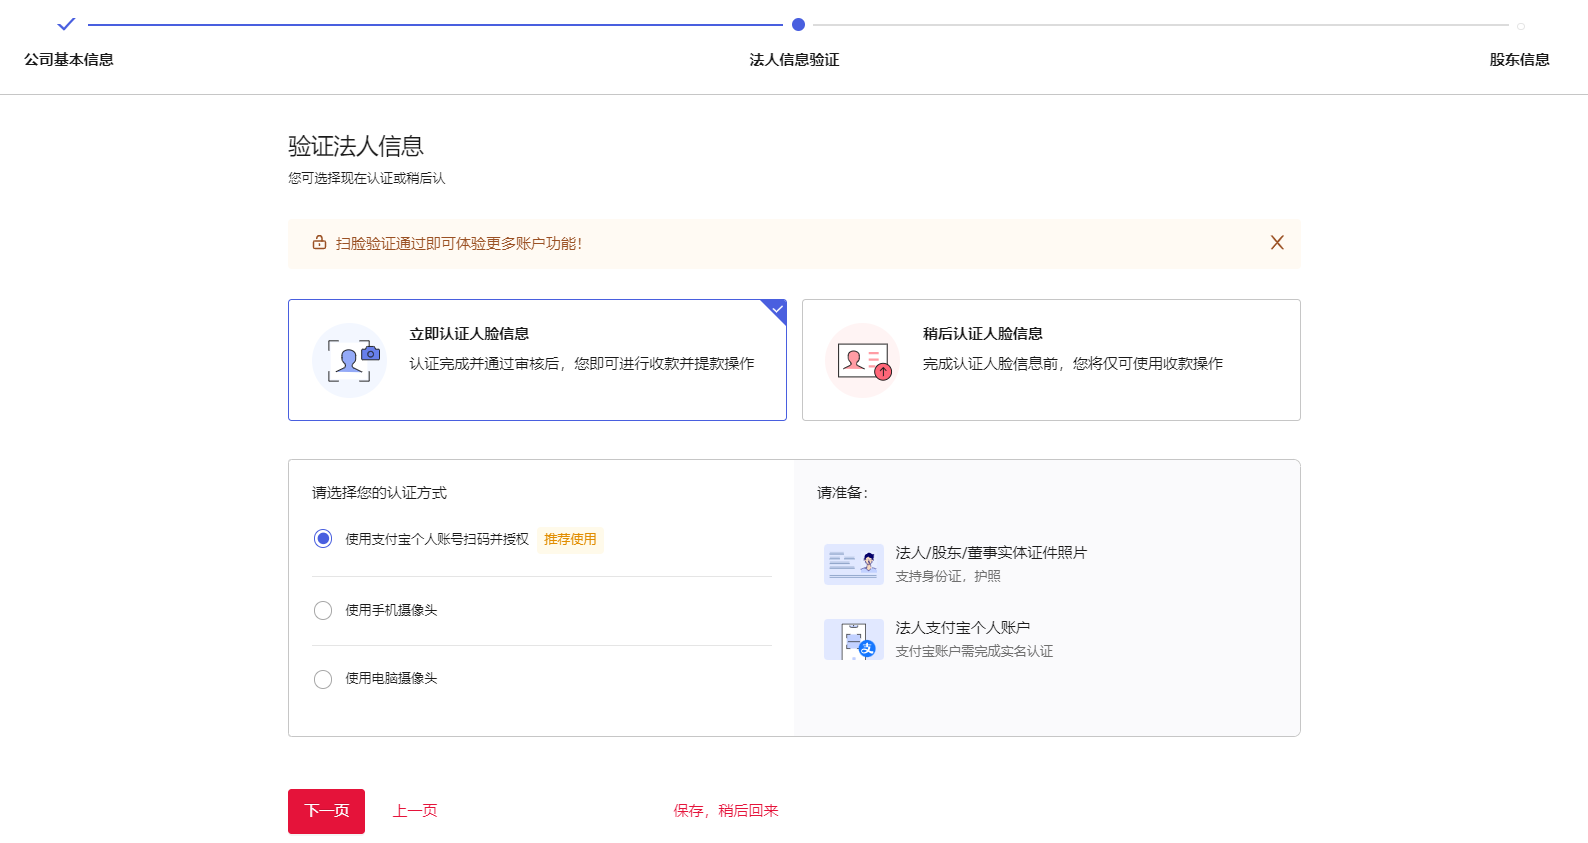Click current step dot on progress bar
This screenshot has height=843, width=1588.
(798, 24)
